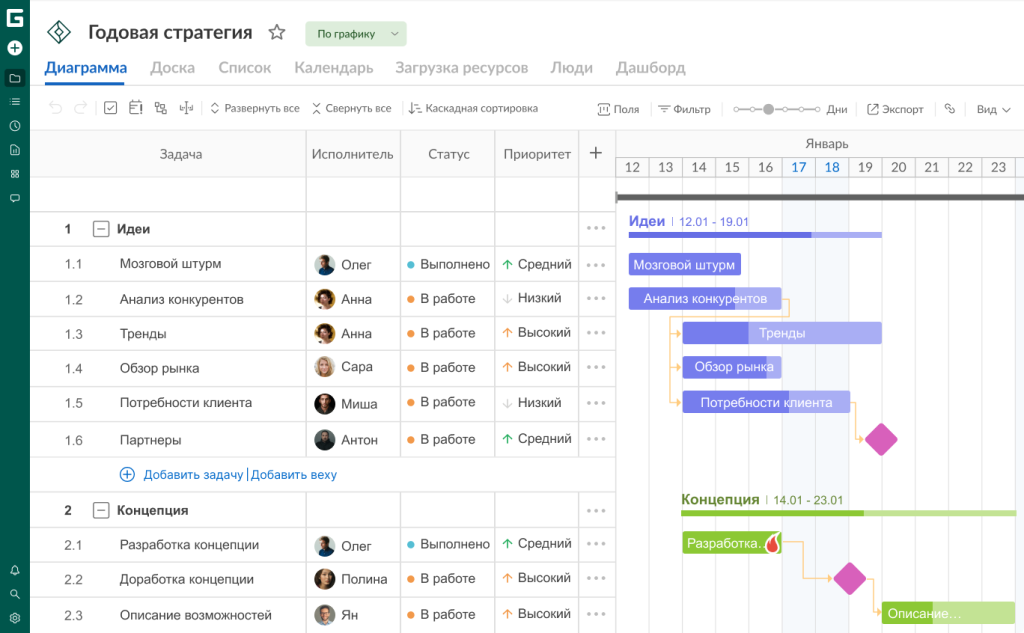Screen dimensions: 1024x633
Task: Switch to the Доска tab
Action: point(172,68)
